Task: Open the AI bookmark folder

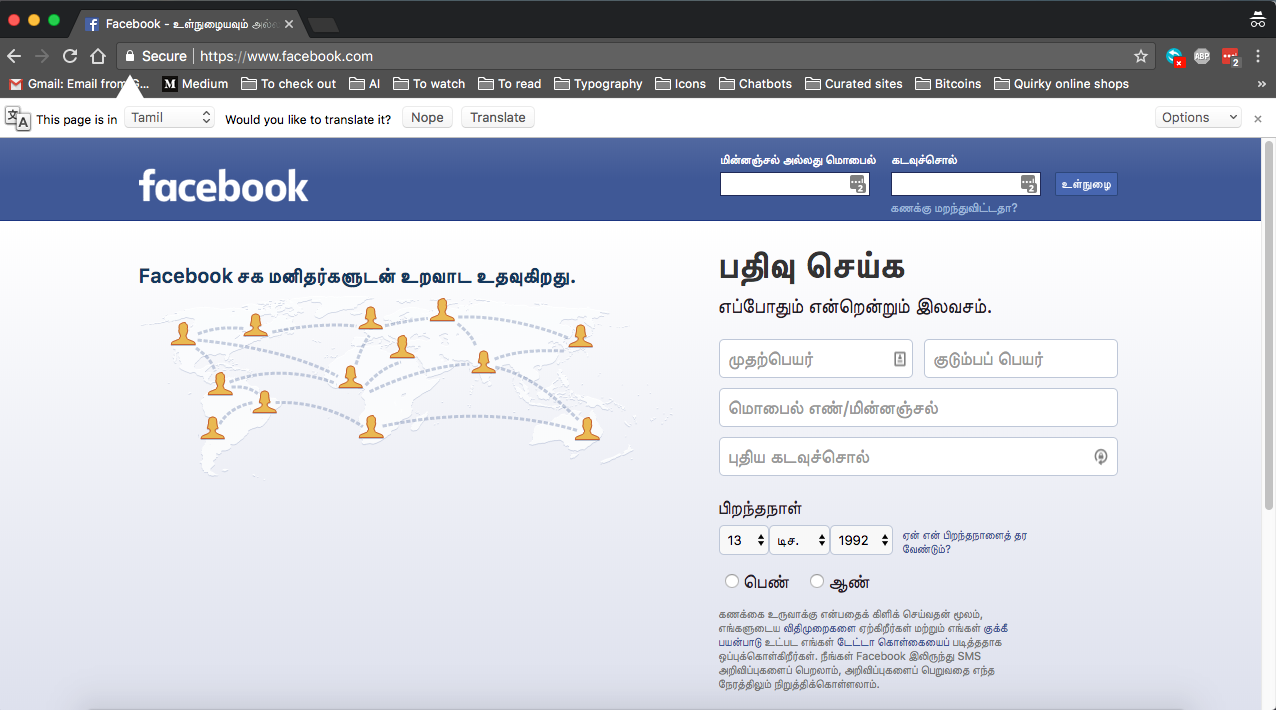Action: (x=364, y=84)
